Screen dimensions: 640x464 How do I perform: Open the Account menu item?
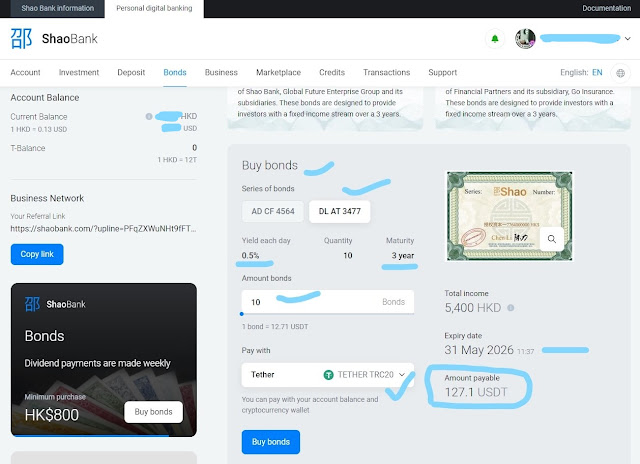[x=25, y=73]
